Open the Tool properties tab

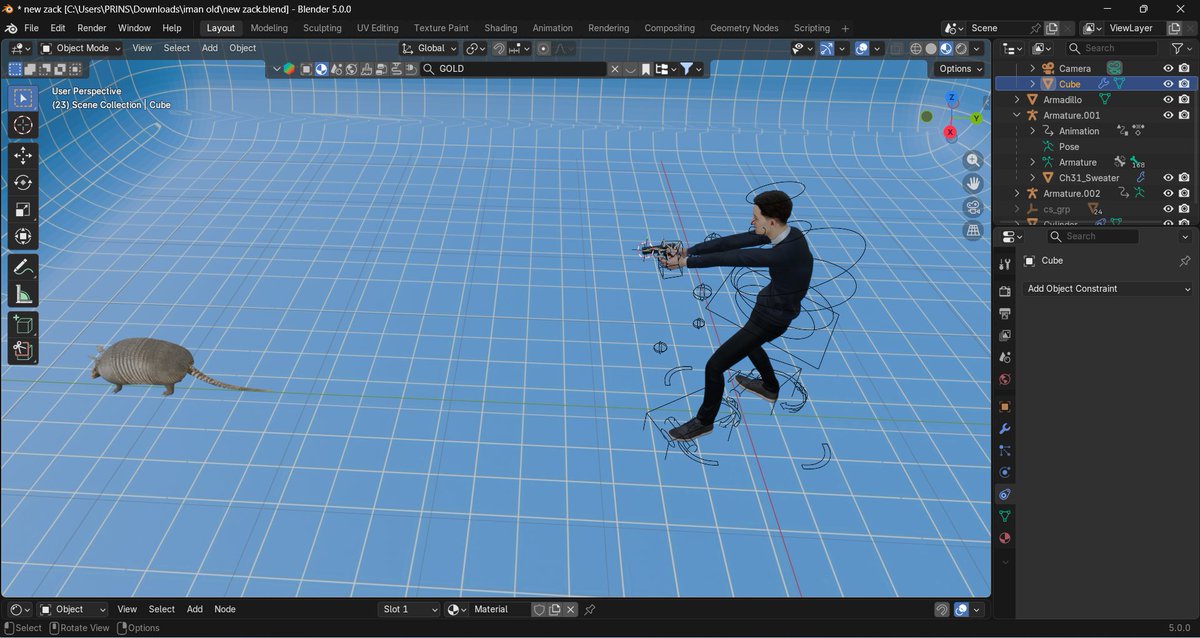tap(1005, 264)
